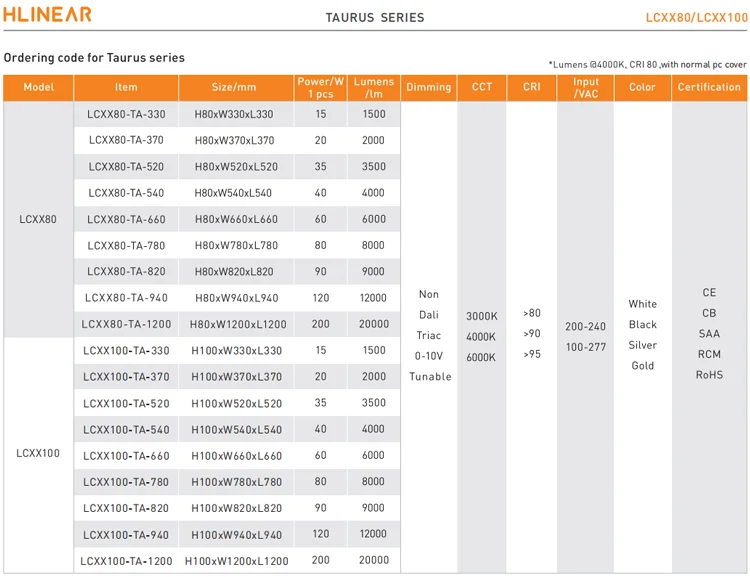Select the 'White' color option
Screen dimensions: 750x577
(642, 304)
